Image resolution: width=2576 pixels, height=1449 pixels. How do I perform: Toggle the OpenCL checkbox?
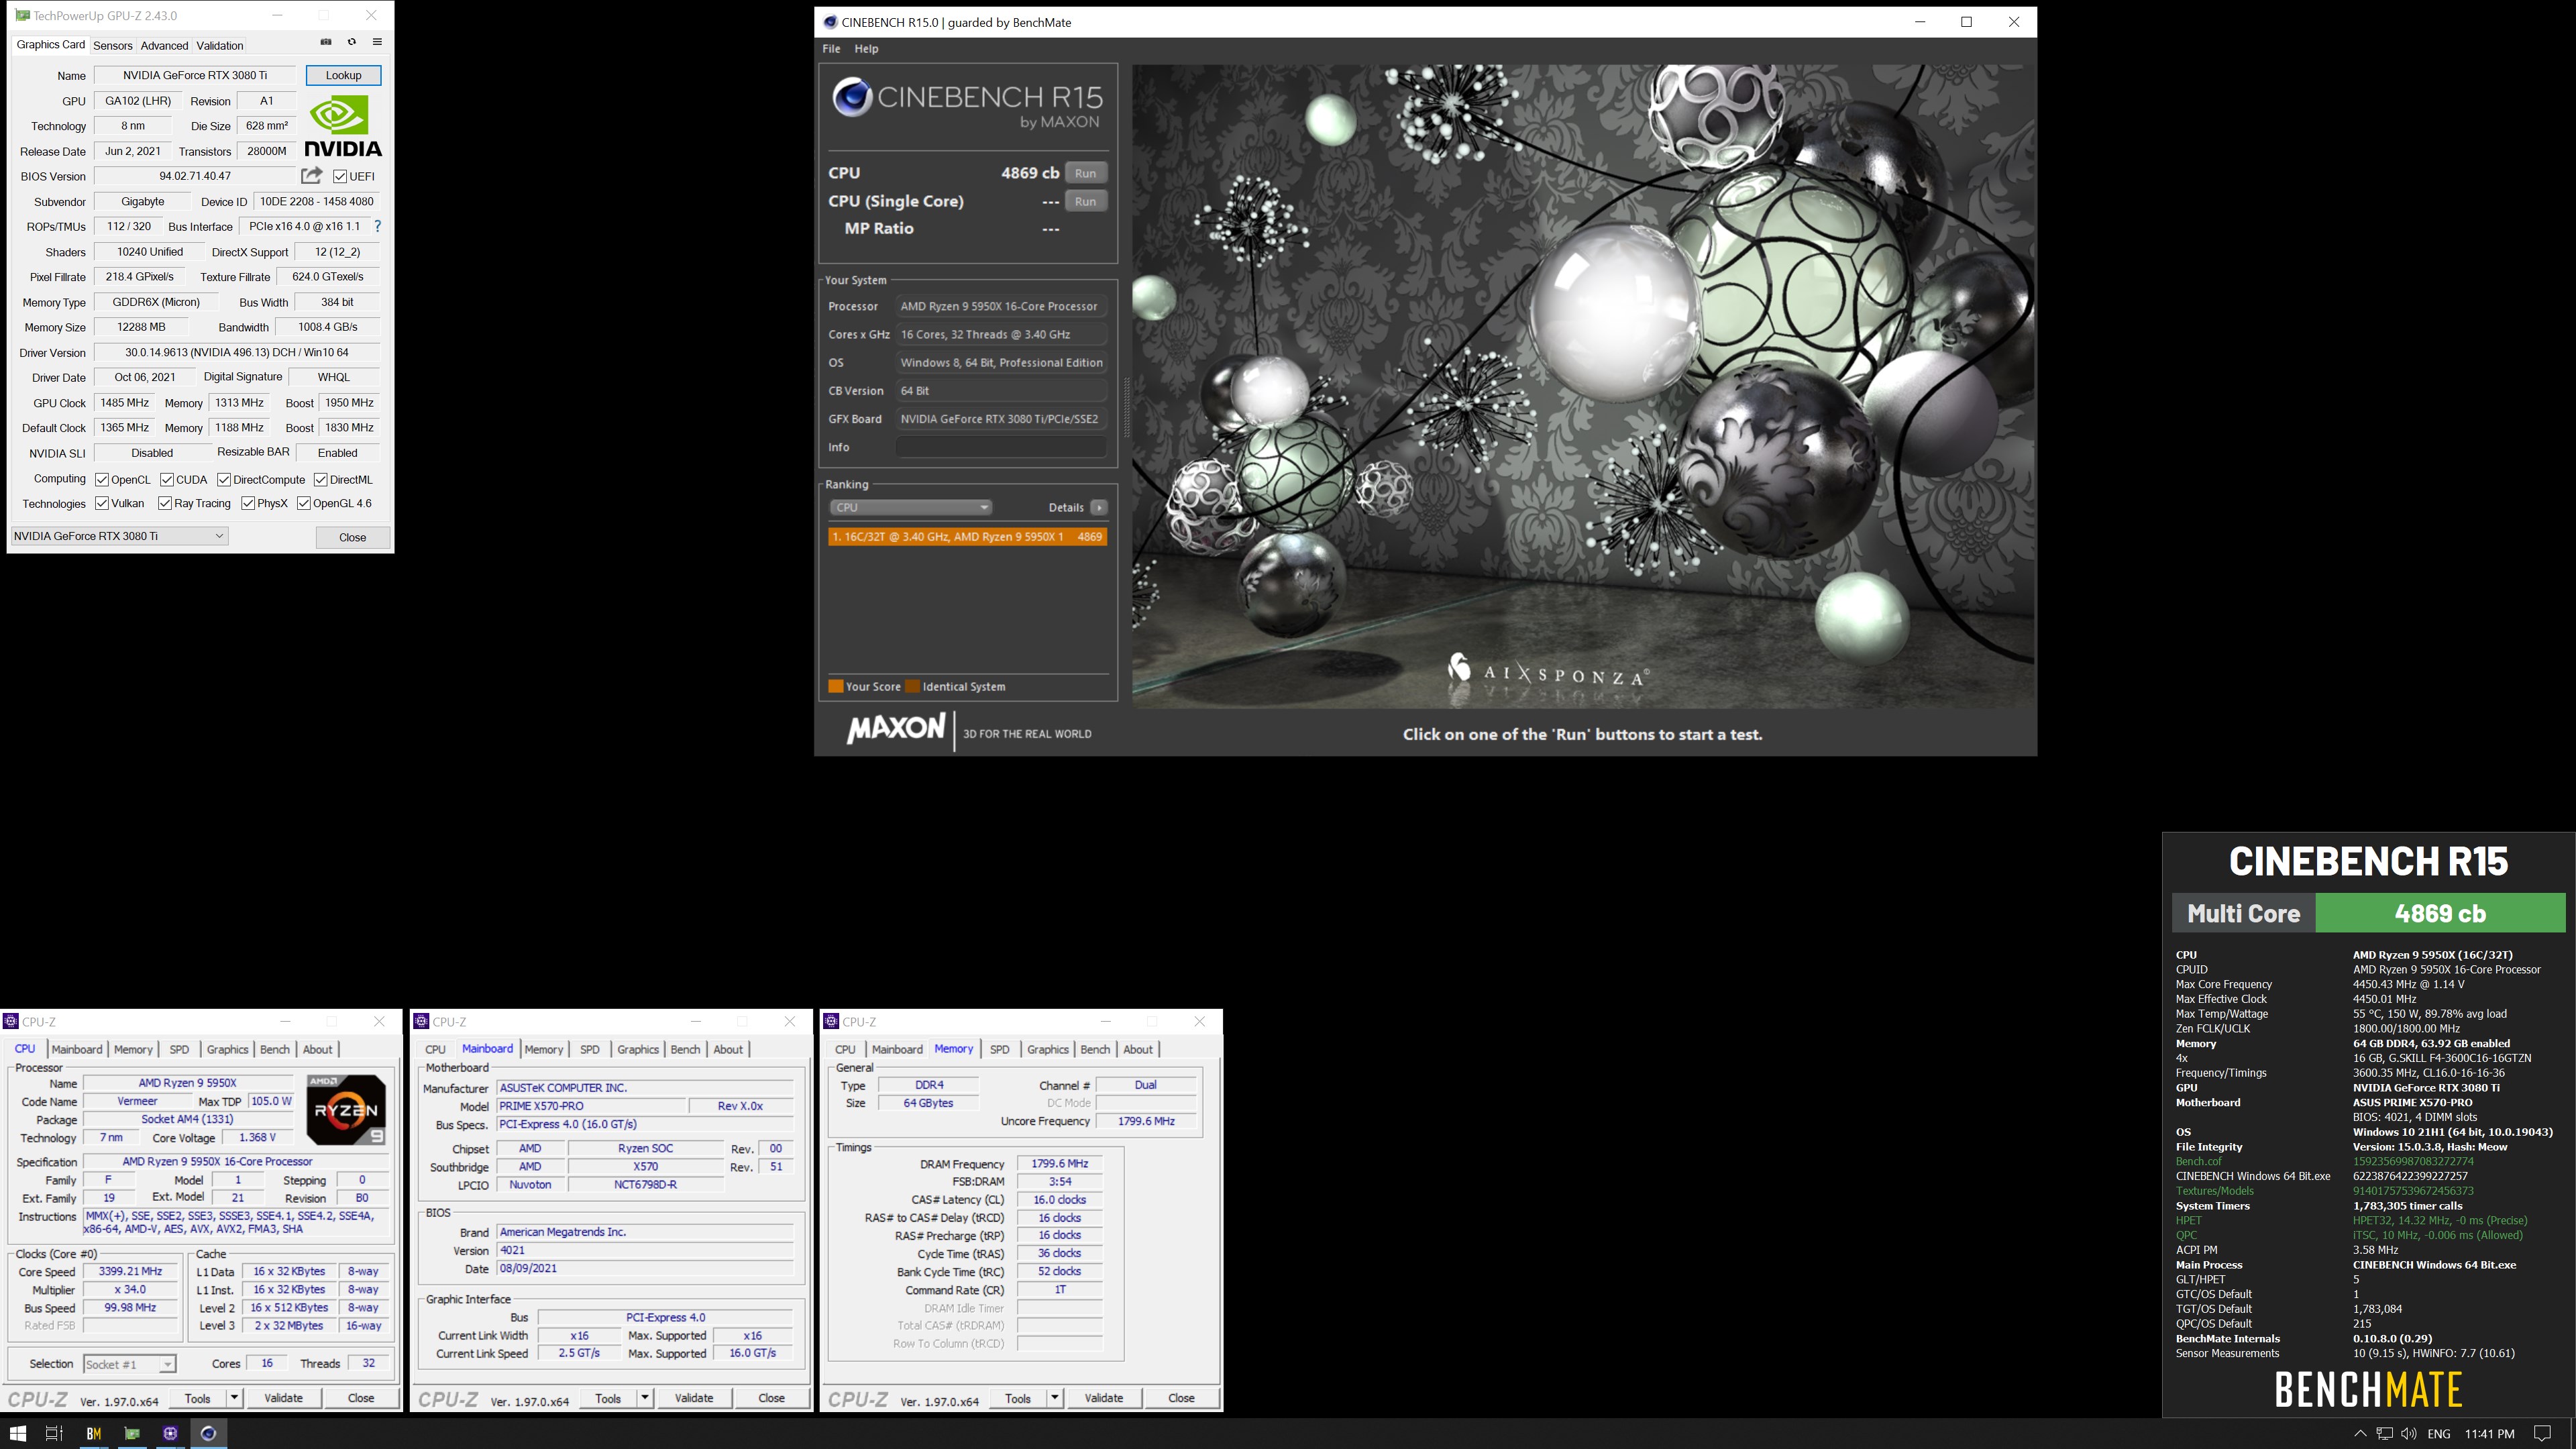(102, 479)
